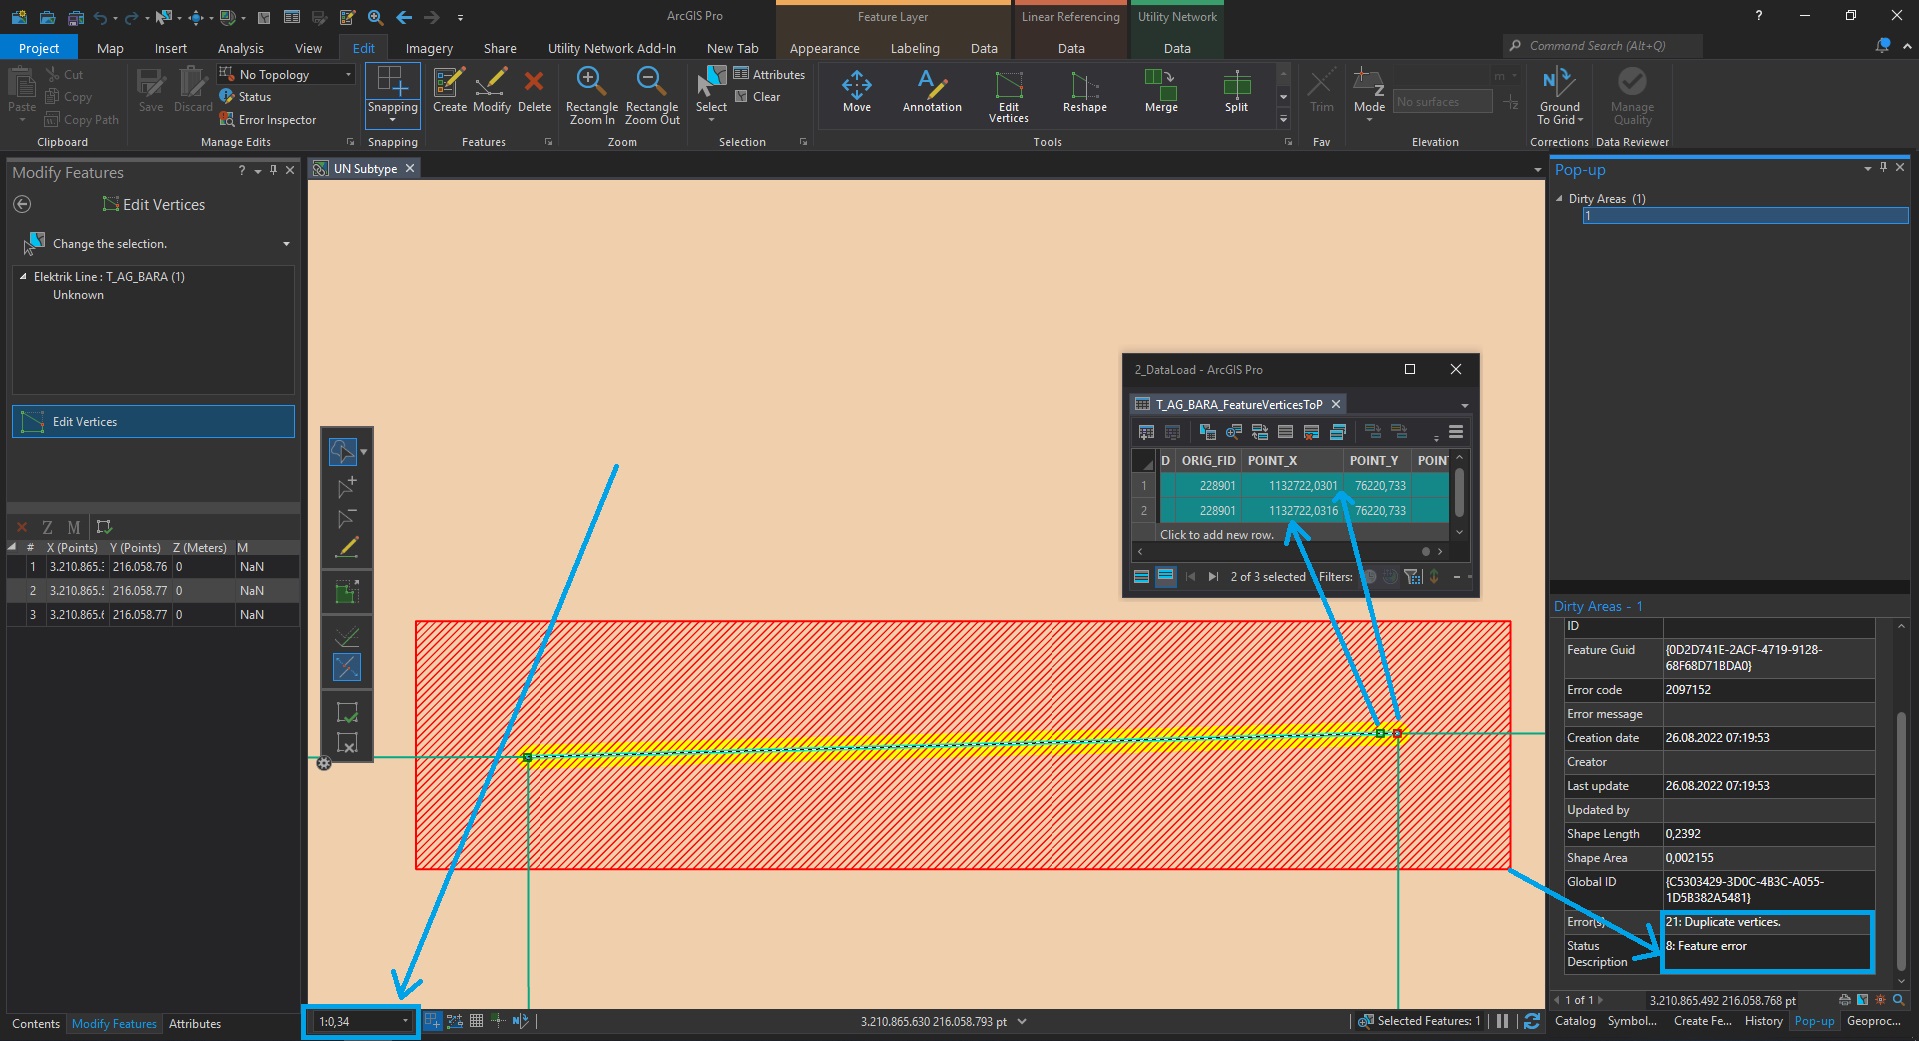Image resolution: width=1919 pixels, height=1041 pixels.
Task: Pick the Reshape tool
Action: point(1085,90)
